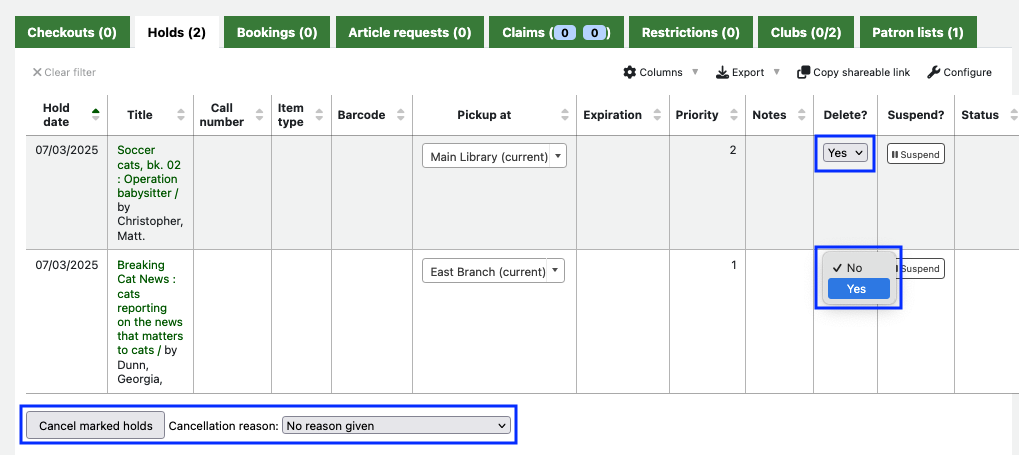The image size is (1019, 455).
Task: Click the Clear filter X icon
Action: (x=37, y=73)
